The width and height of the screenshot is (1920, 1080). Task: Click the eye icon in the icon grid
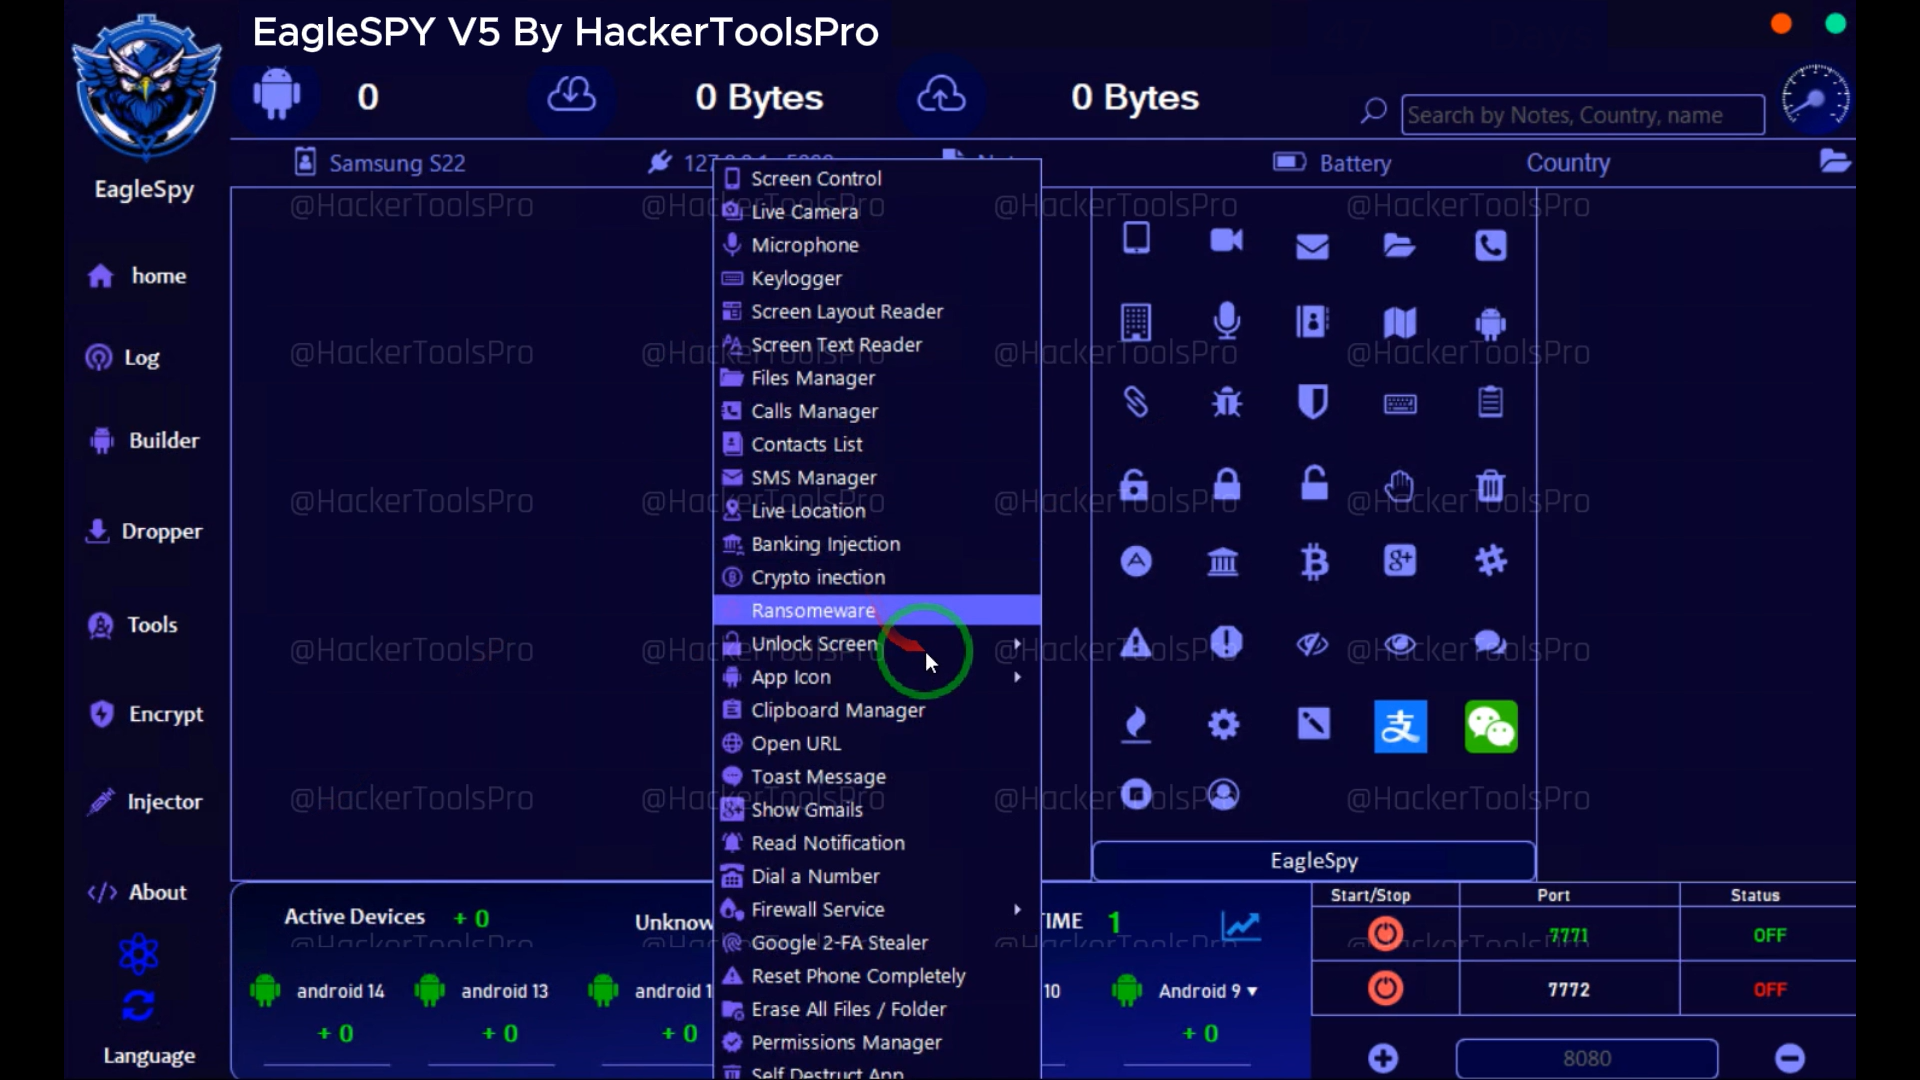(1400, 644)
